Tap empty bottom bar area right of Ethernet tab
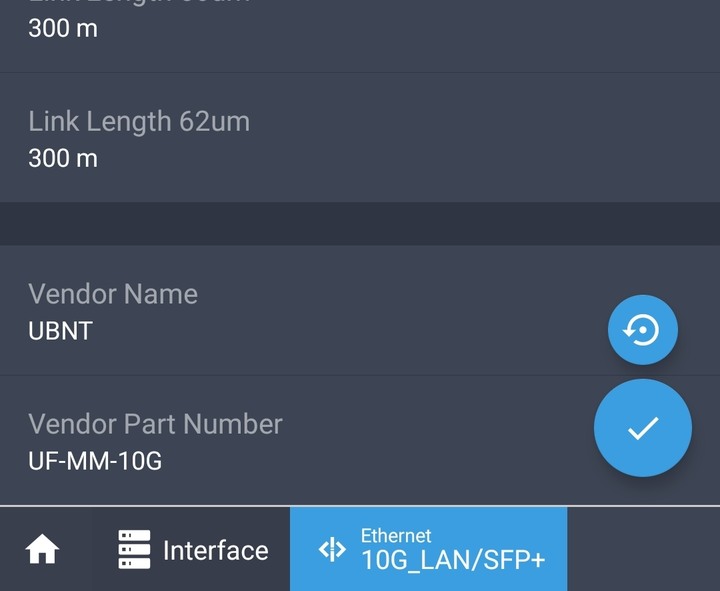 coord(643,549)
